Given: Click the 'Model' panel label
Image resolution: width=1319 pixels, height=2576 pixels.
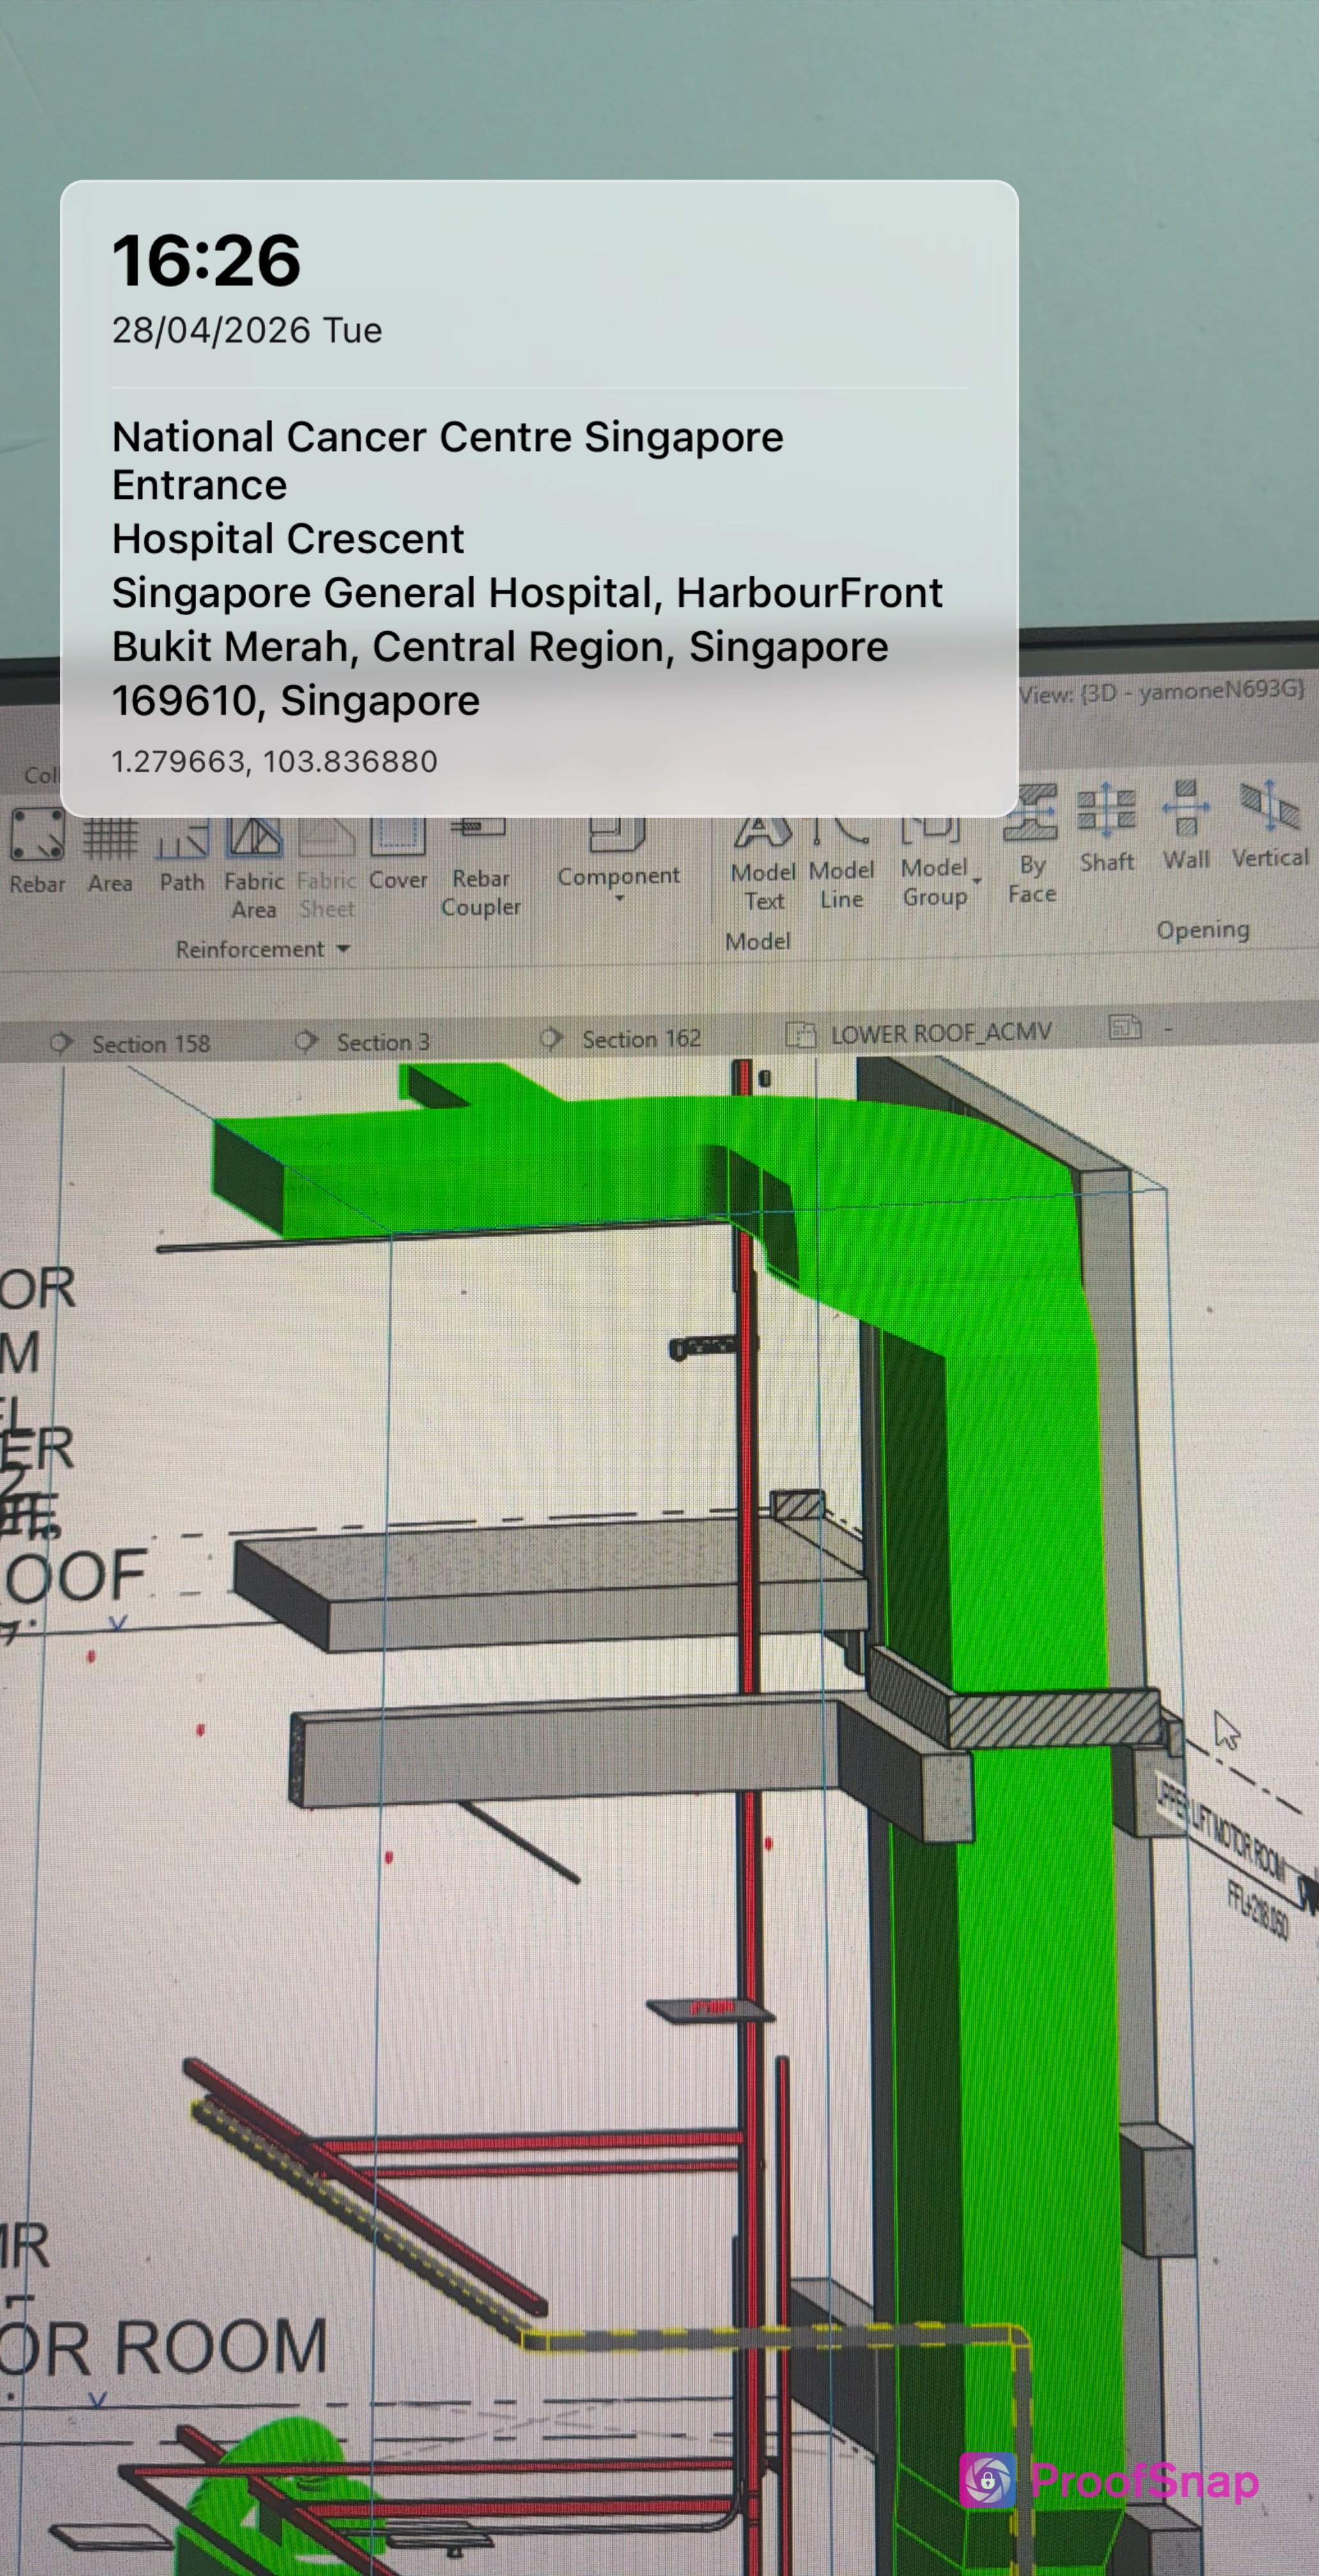Looking at the screenshot, I should [x=758, y=941].
